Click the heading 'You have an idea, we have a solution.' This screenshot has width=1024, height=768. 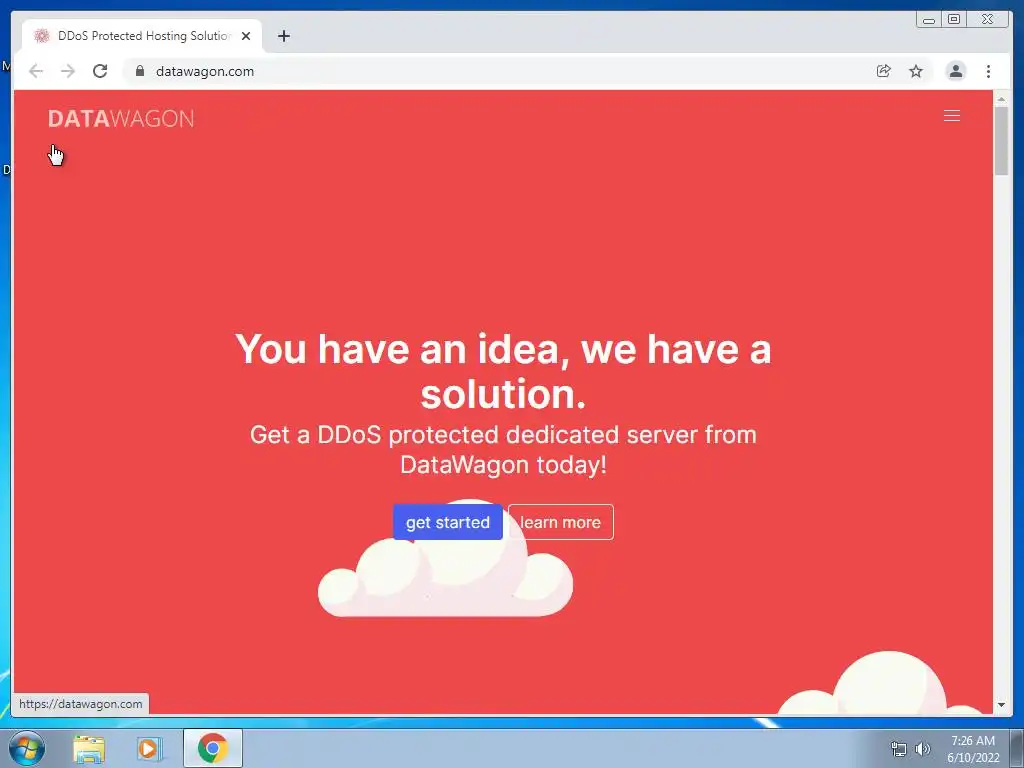[x=503, y=371]
